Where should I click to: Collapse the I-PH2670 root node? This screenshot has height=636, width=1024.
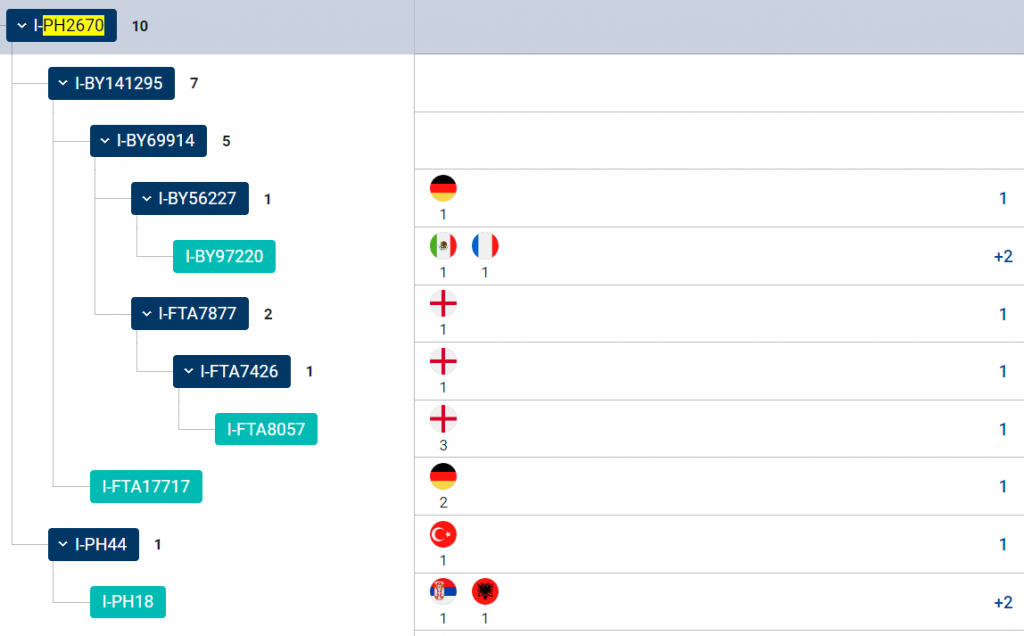point(22,26)
